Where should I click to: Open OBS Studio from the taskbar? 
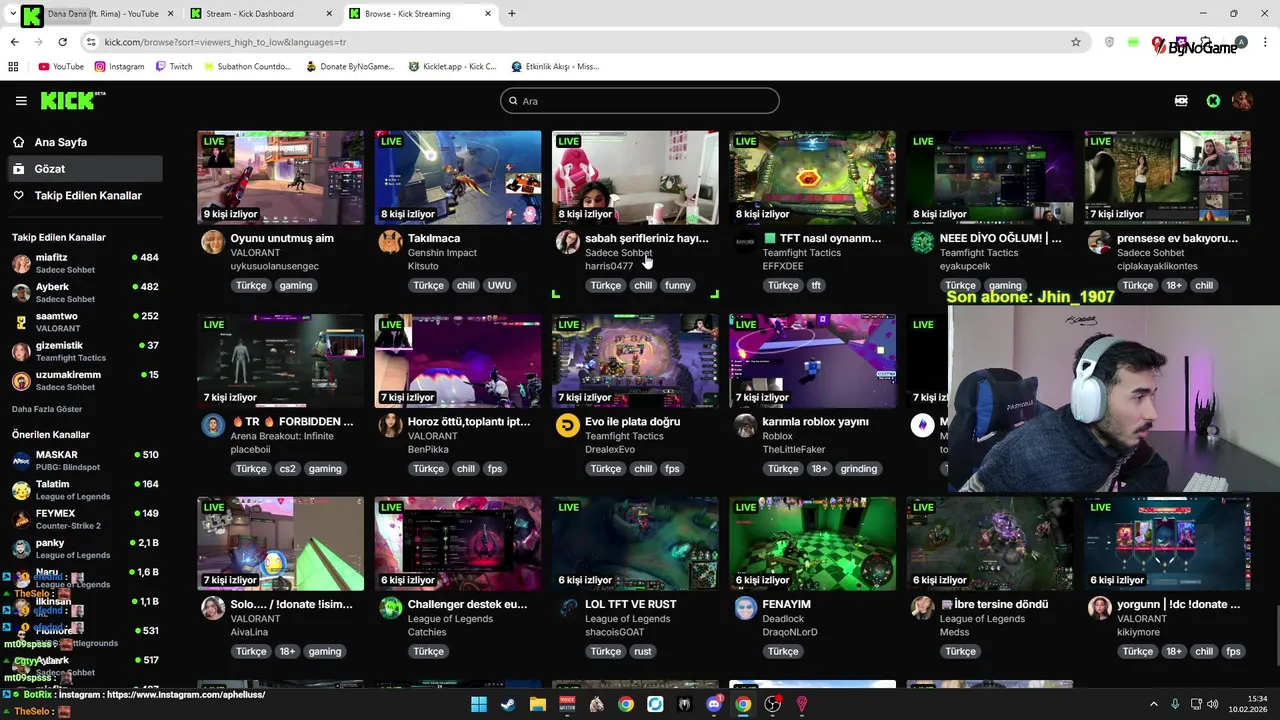click(772, 704)
